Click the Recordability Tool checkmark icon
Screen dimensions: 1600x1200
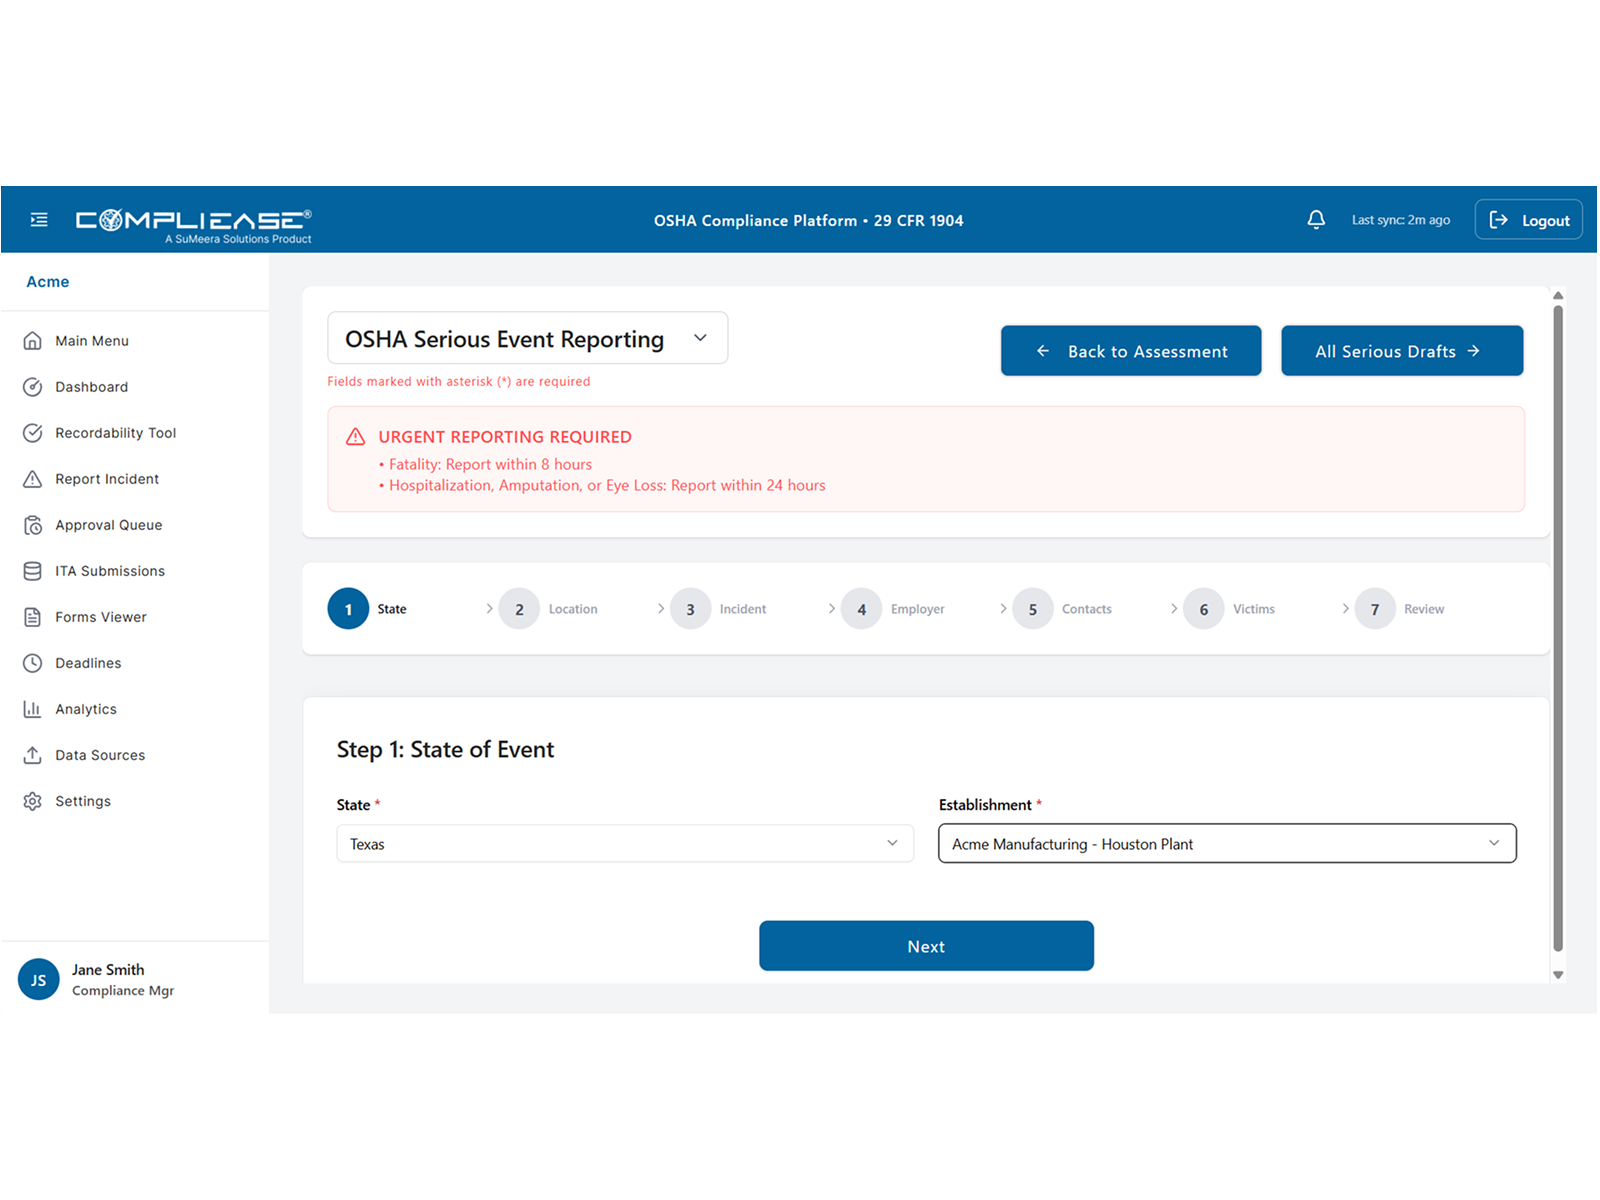pyautogui.click(x=33, y=433)
